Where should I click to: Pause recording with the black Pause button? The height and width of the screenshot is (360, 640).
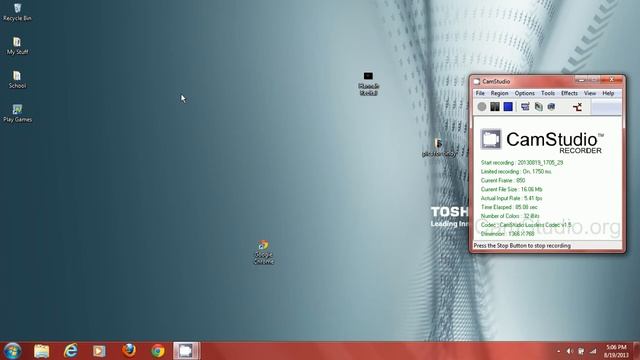pos(495,107)
